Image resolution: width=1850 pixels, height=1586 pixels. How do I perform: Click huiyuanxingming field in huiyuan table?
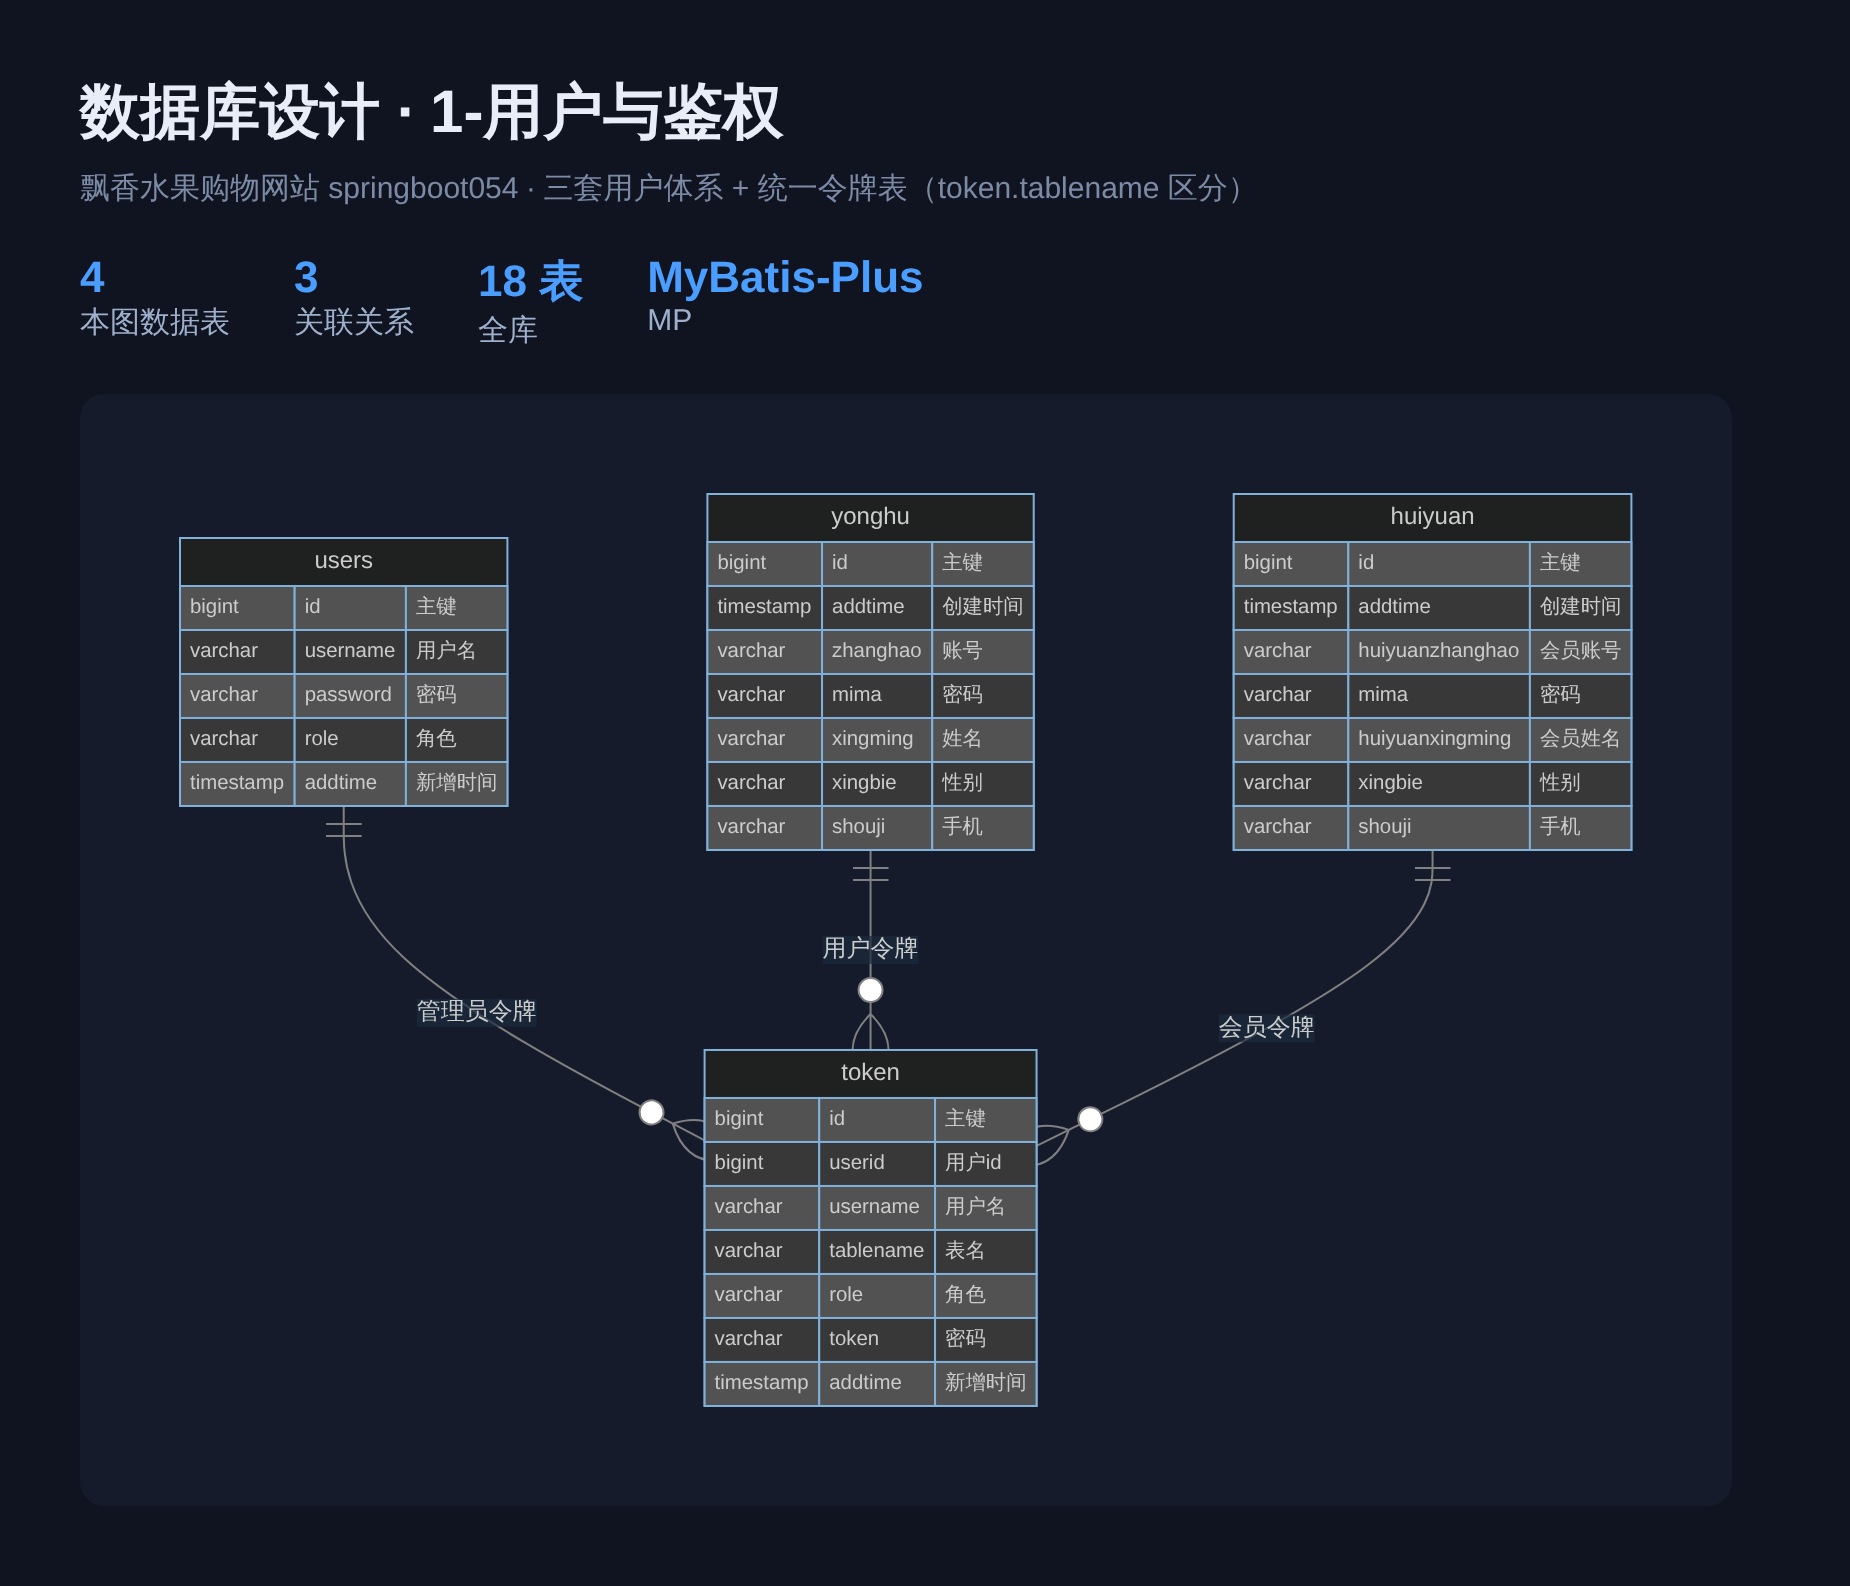click(1439, 739)
